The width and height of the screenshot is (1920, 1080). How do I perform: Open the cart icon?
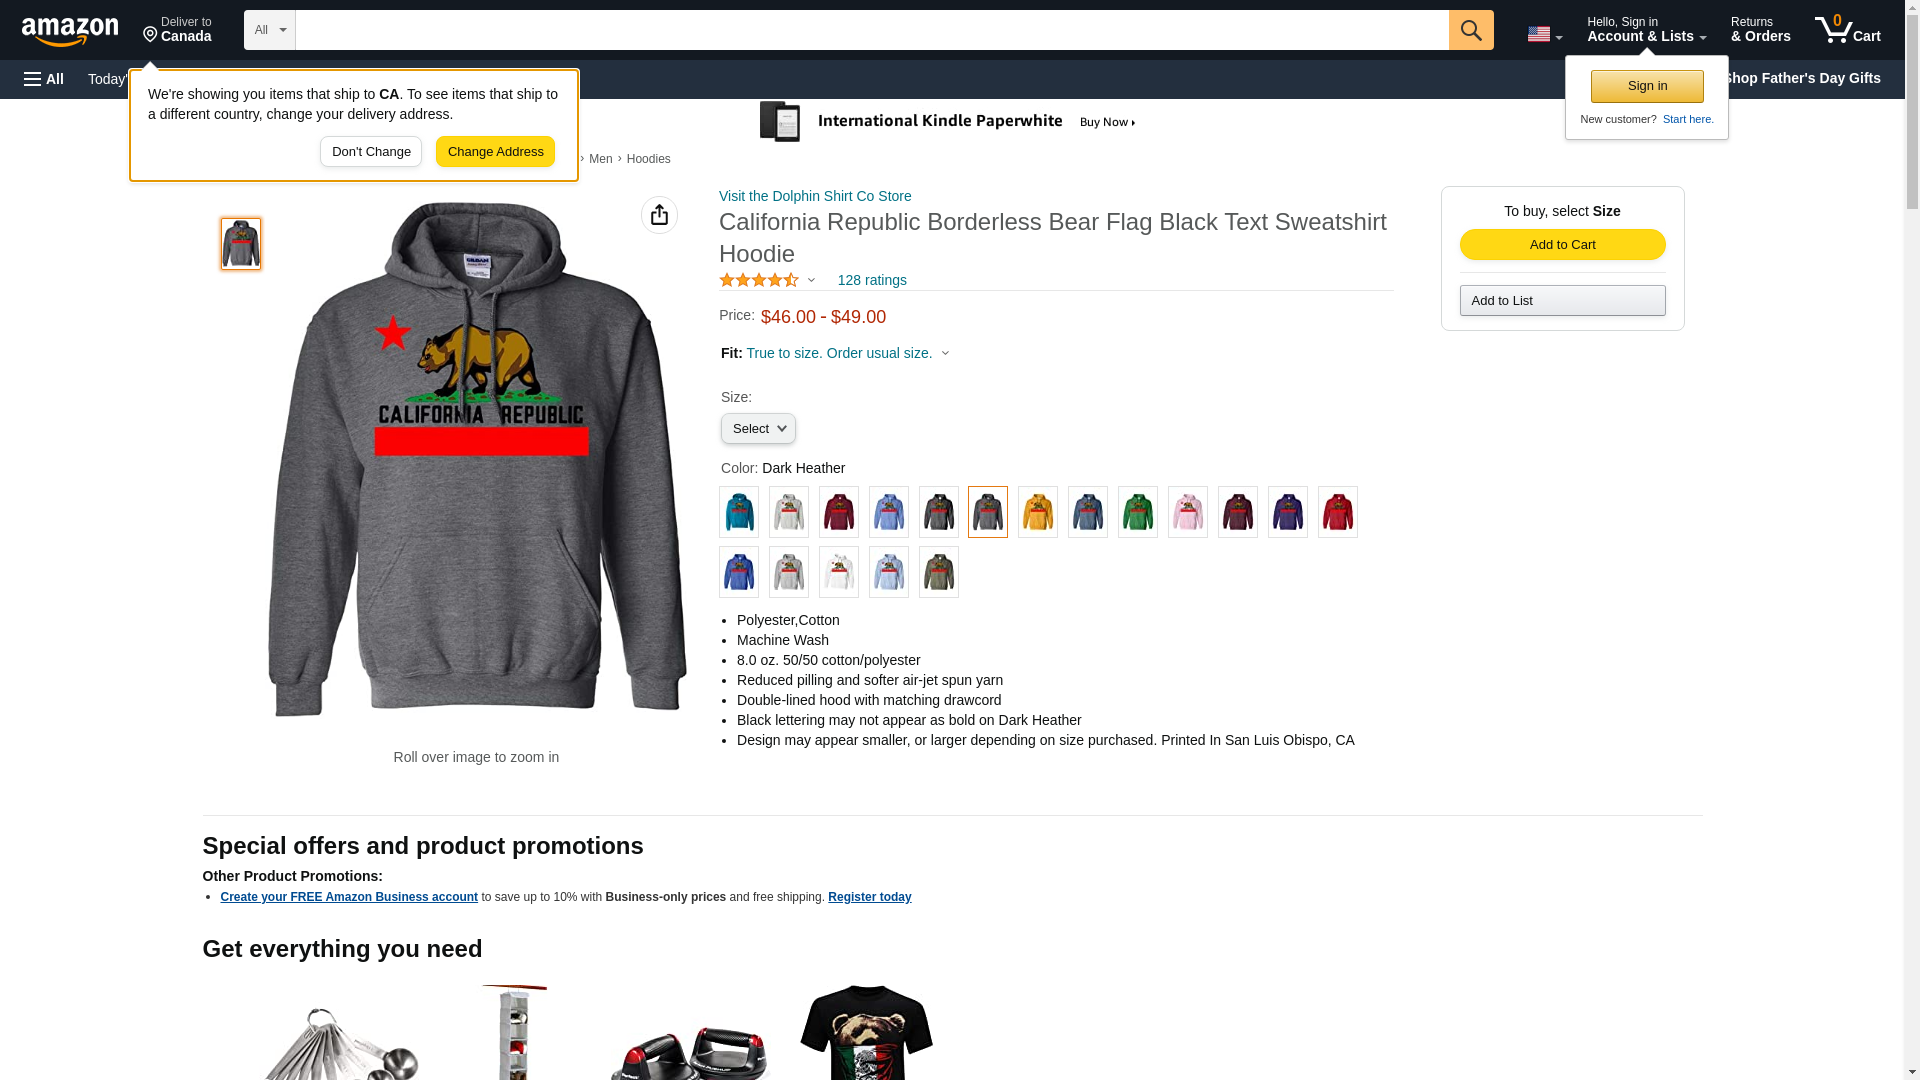(1847, 30)
